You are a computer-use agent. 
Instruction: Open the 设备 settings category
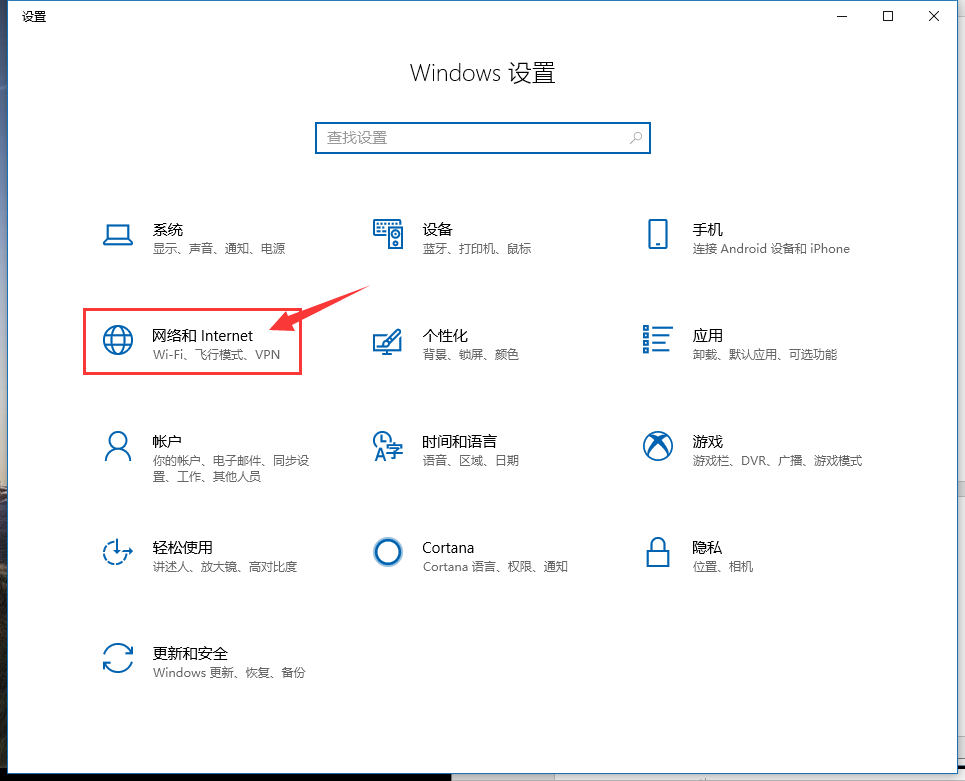(x=438, y=230)
